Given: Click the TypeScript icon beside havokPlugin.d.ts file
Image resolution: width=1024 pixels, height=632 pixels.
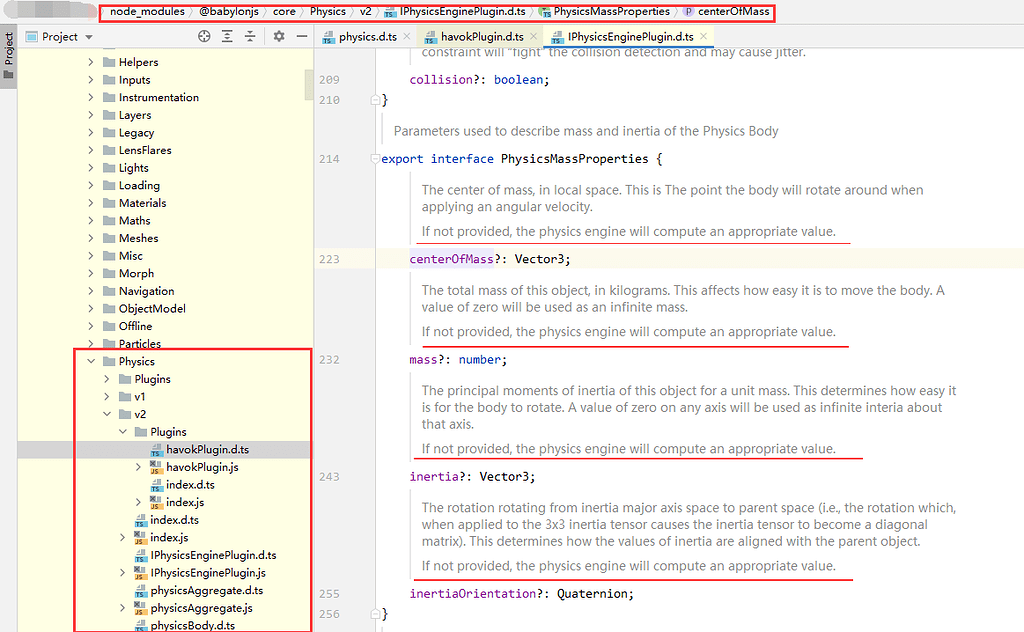Looking at the screenshot, I should pyautogui.click(x=156, y=449).
